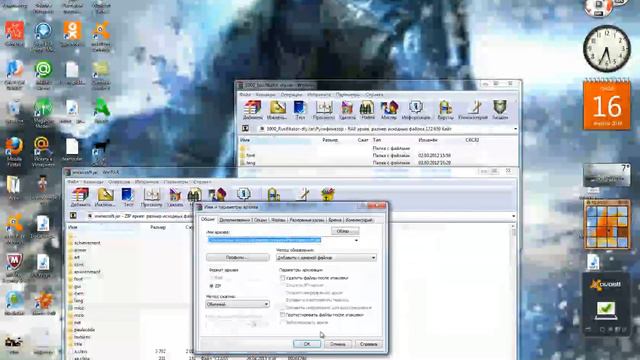Click Профили... button
Screen dimensions: 640x360
238,258
